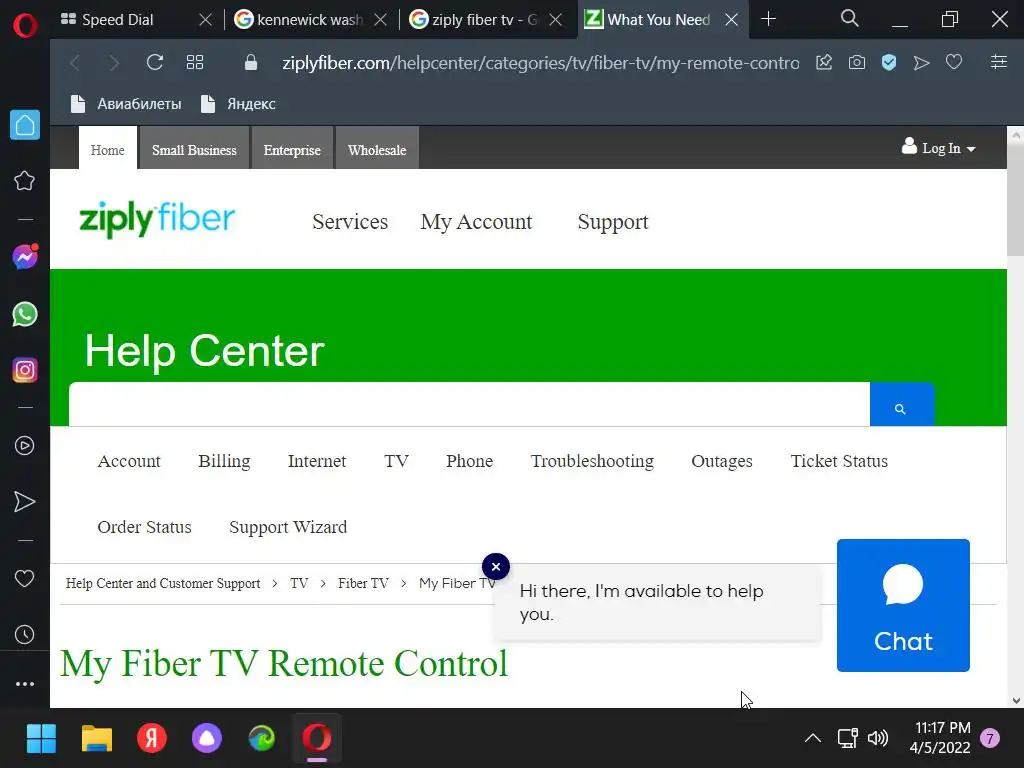
Task: Click the Help Center search field
Action: coord(470,405)
